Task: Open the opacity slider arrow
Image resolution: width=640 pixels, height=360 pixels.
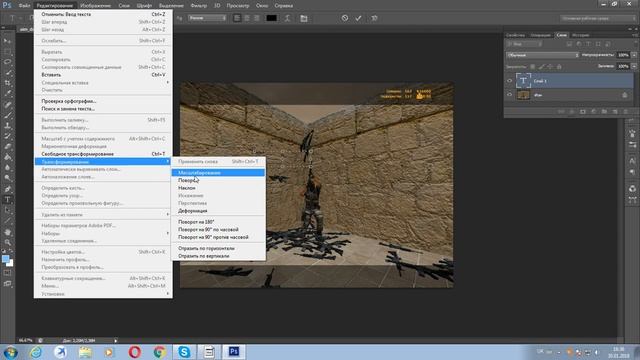Action: point(634,55)
